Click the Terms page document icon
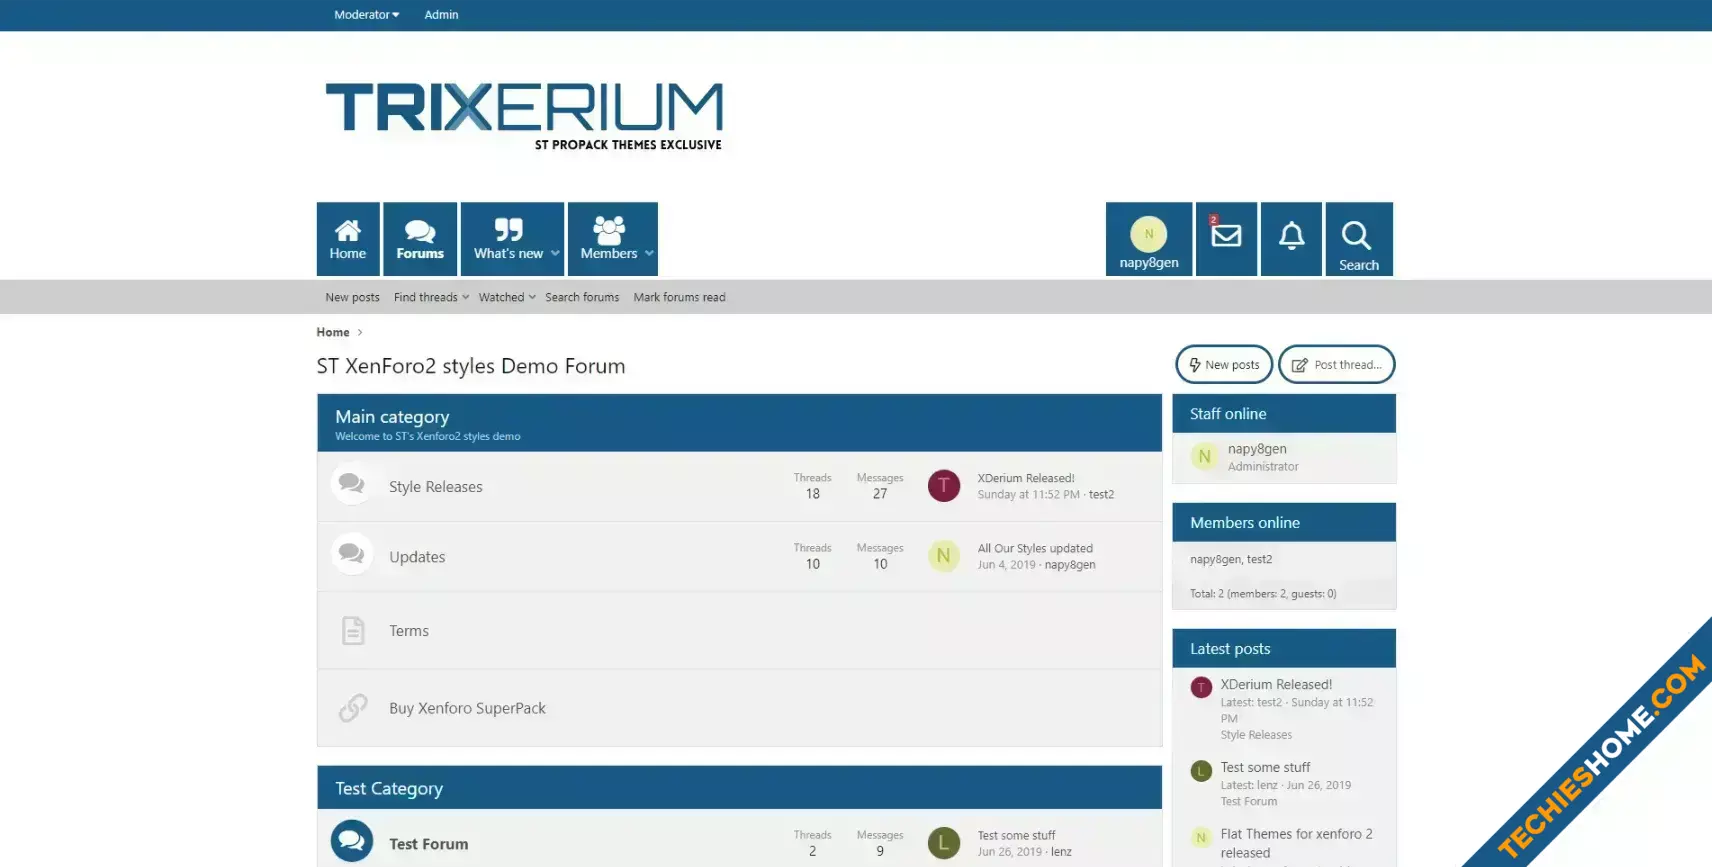The image size is (1712, 867). (353, 630)
